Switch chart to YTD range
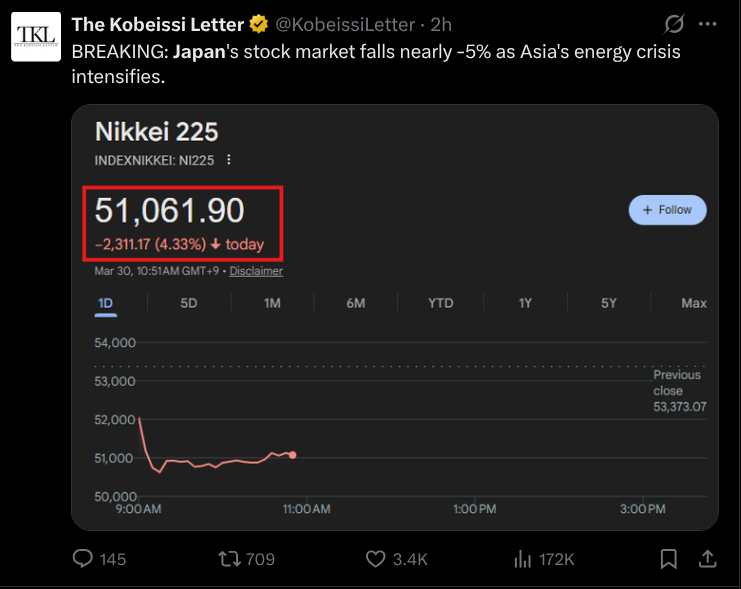The image size is (741, 589). (x=441, y=303)
